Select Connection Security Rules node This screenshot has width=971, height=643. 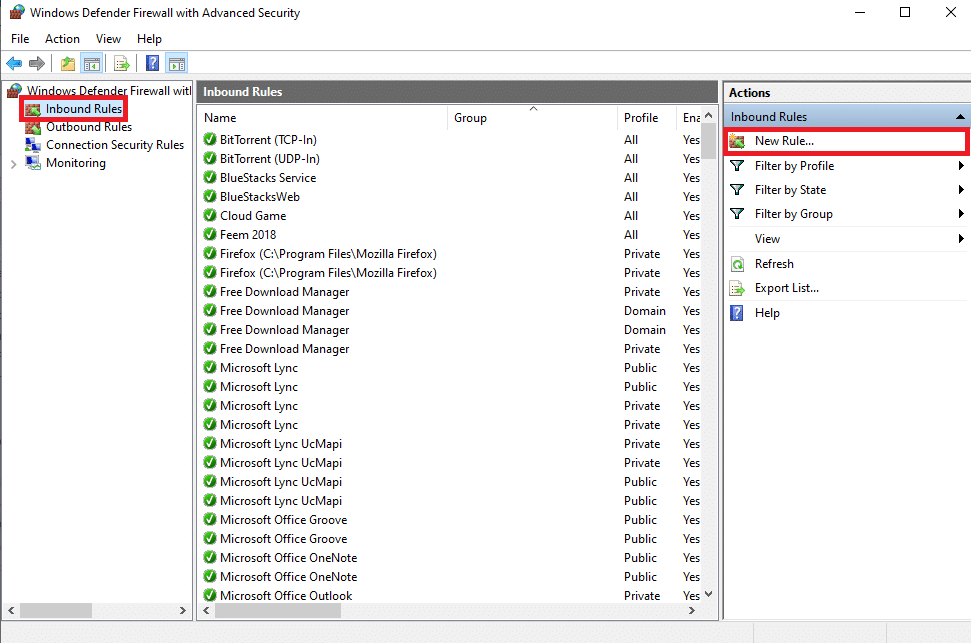tap(115, 145)
